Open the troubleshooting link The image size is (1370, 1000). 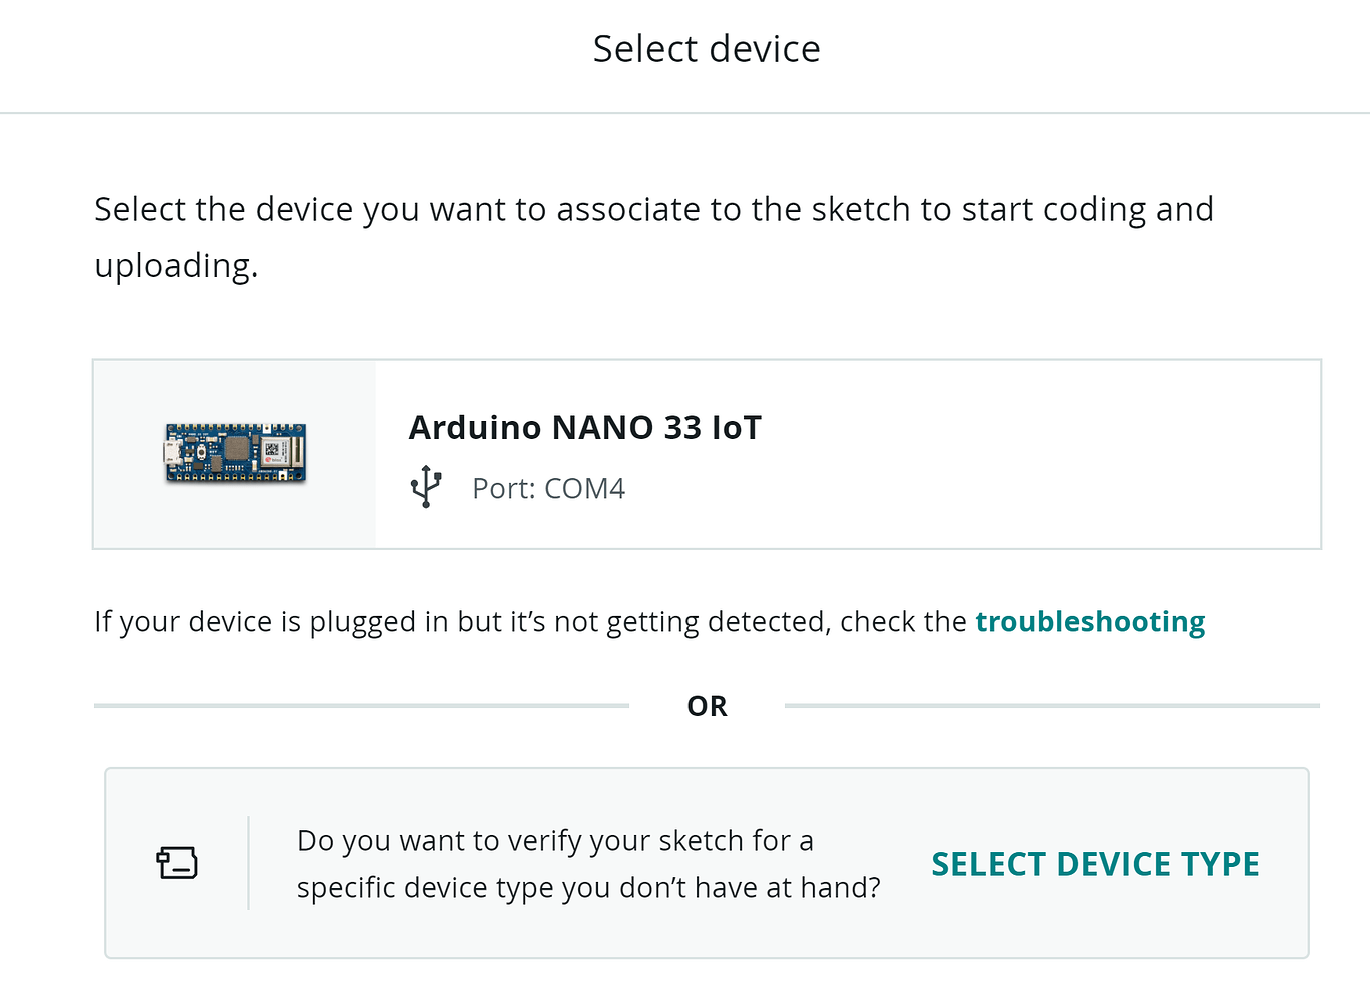coord(1089,621)
